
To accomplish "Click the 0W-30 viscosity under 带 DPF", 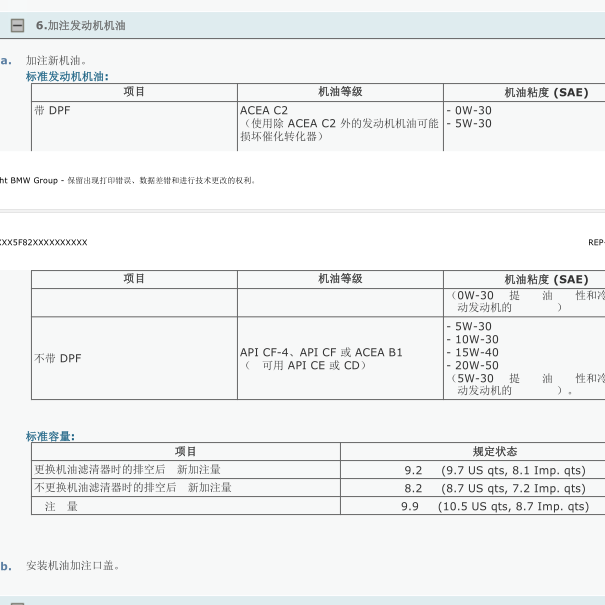I will click(x=473, y=110).
